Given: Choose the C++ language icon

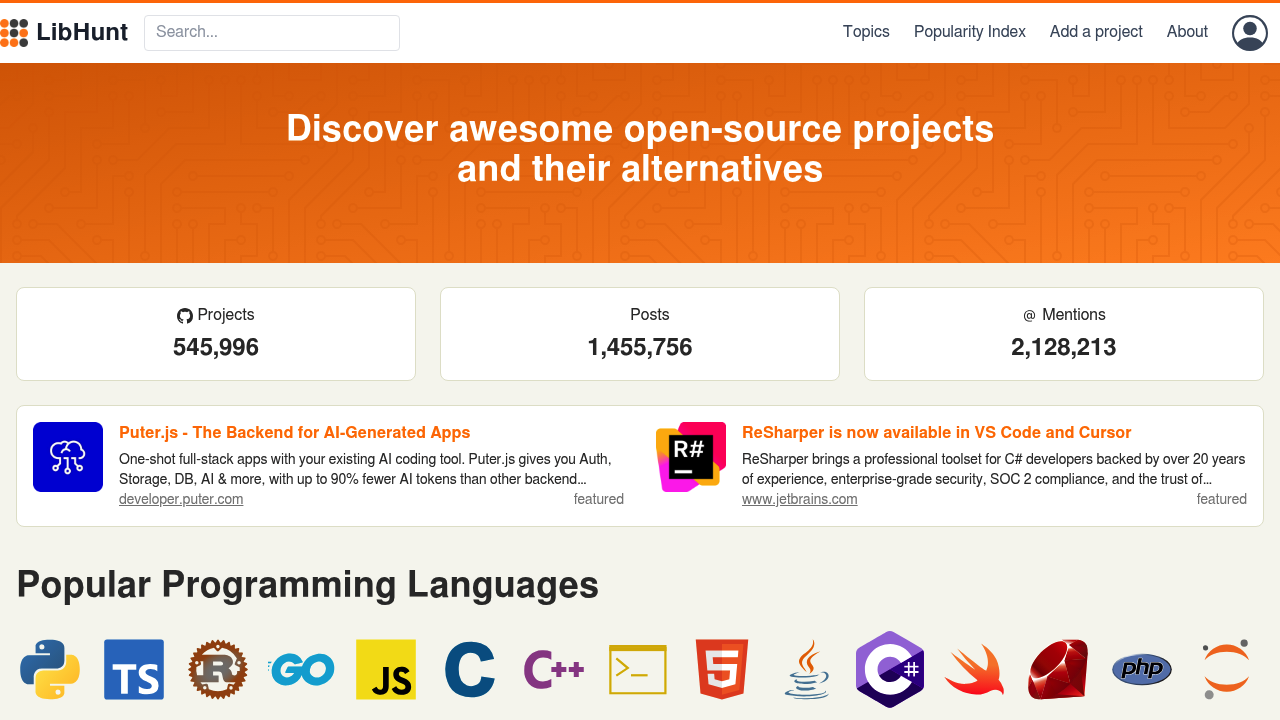Looking at the screenshot, I should click(x=554, y=669).
